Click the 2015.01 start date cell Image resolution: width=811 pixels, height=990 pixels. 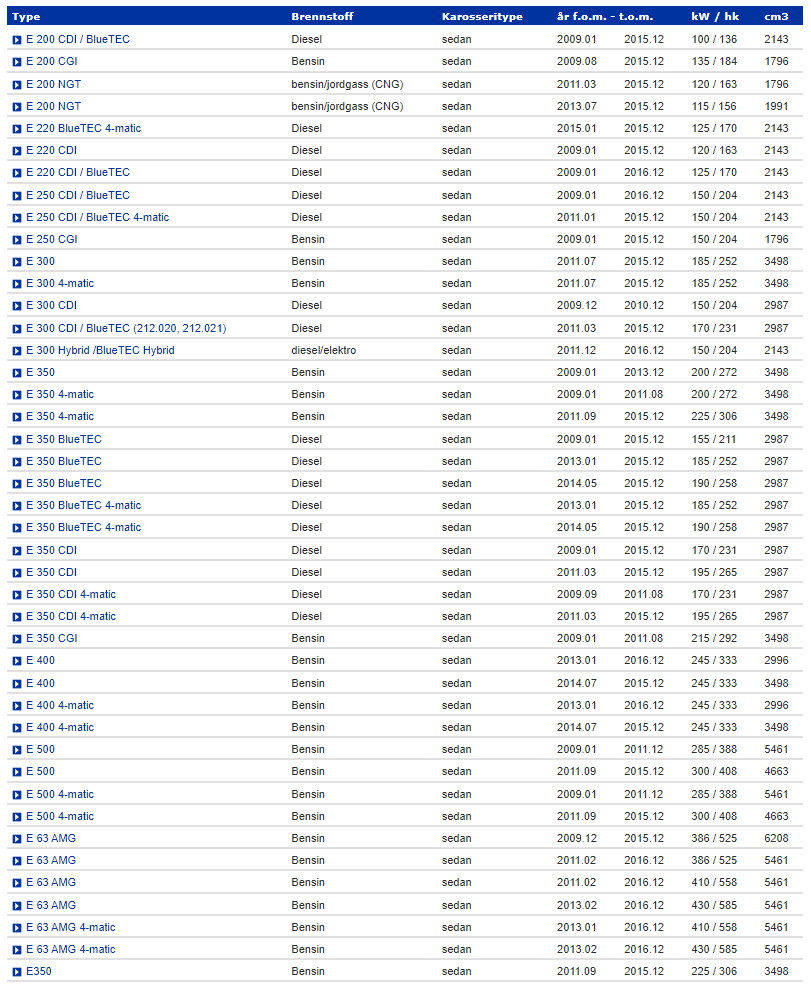(577, 128)
